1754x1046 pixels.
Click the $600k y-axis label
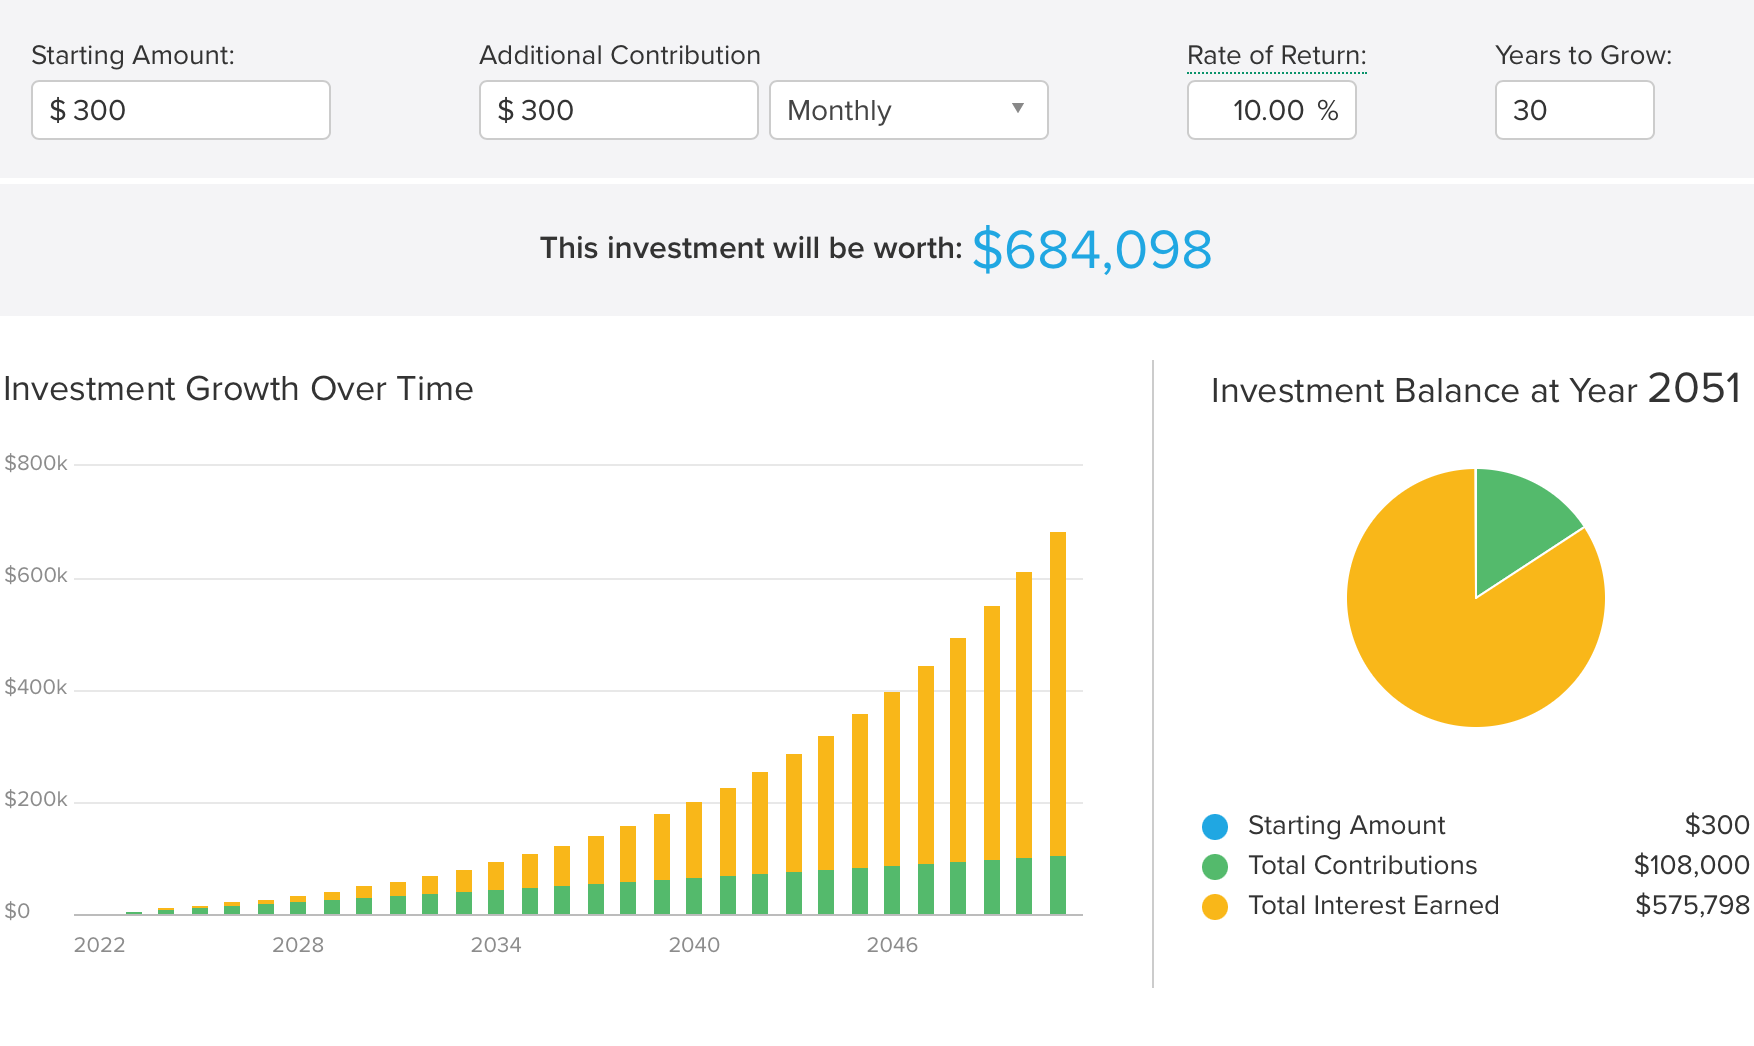click(x=36, y=576)
